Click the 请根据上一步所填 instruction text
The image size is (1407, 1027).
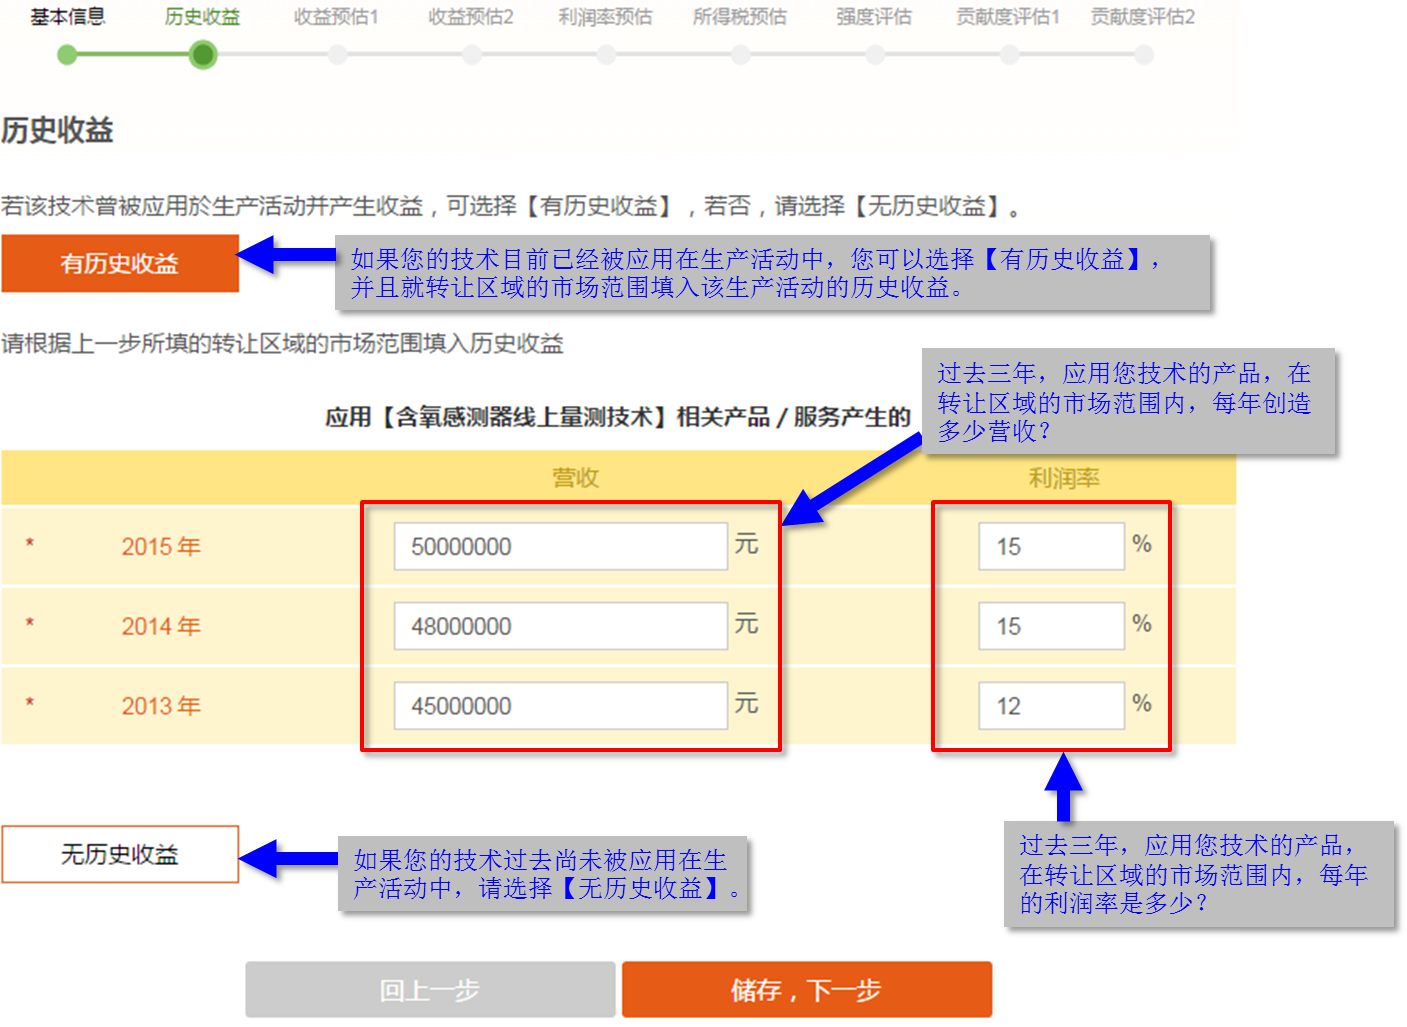click(x=282, y=344)
